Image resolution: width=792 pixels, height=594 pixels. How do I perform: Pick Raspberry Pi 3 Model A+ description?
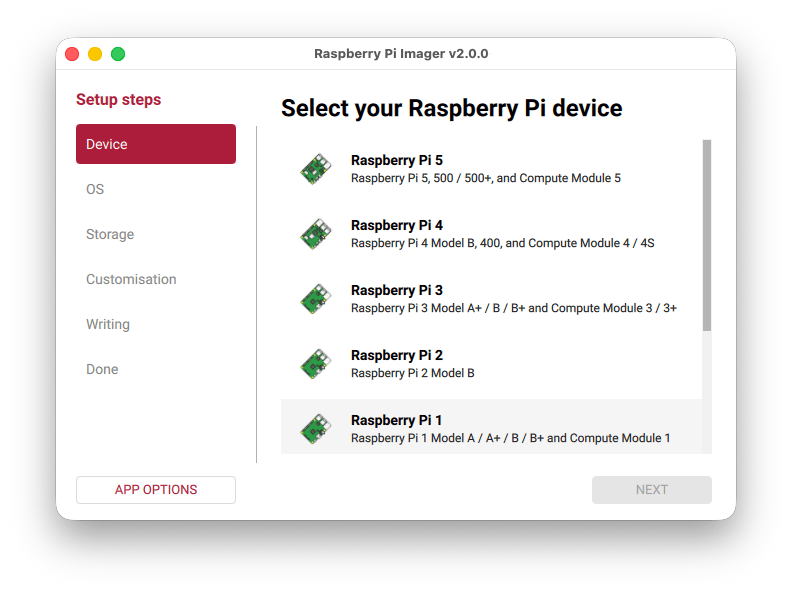click(513, 308)
